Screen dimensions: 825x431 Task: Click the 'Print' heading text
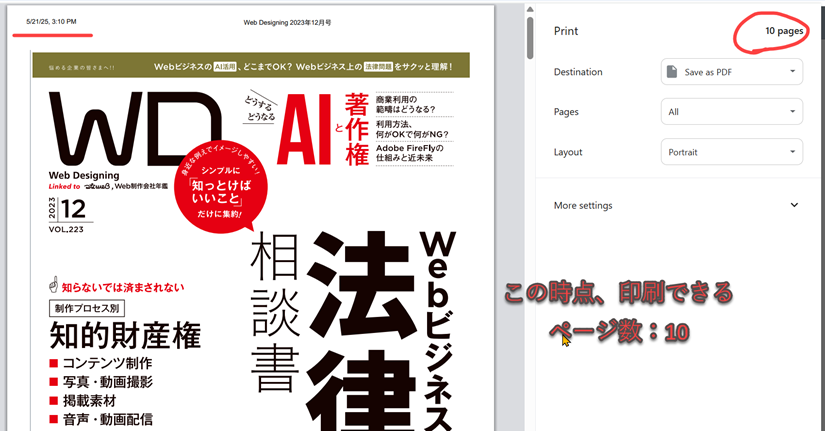(566, 31)
